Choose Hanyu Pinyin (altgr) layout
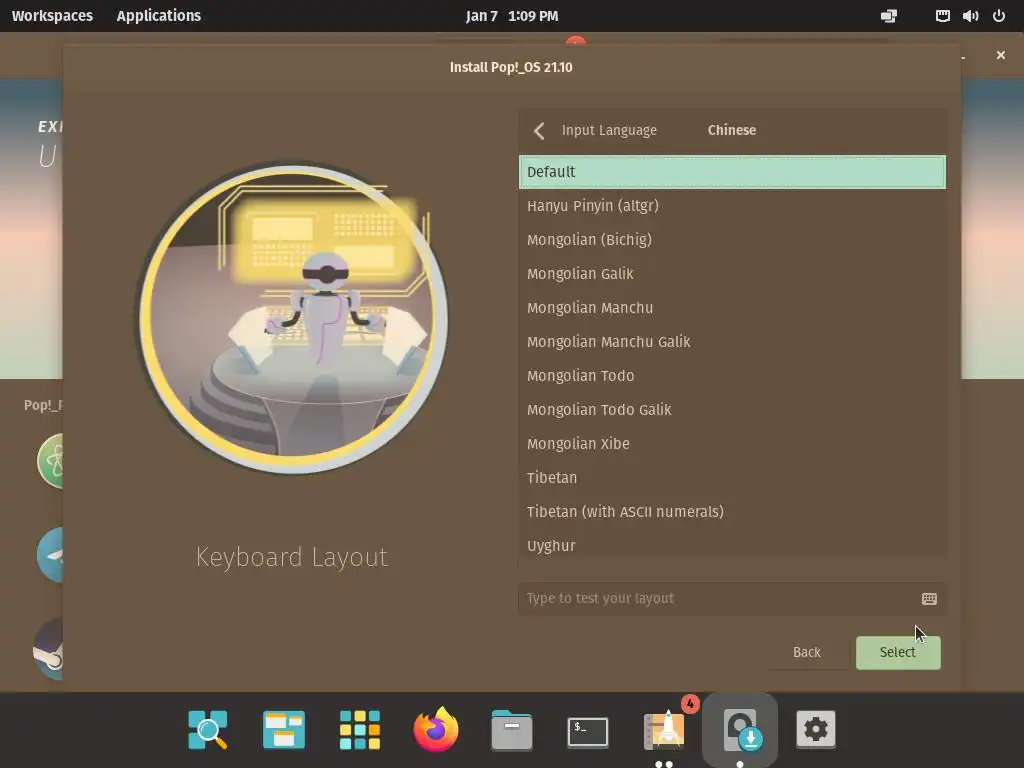The height and width of the screenshot is (768, 1024). tap(732, 206)
